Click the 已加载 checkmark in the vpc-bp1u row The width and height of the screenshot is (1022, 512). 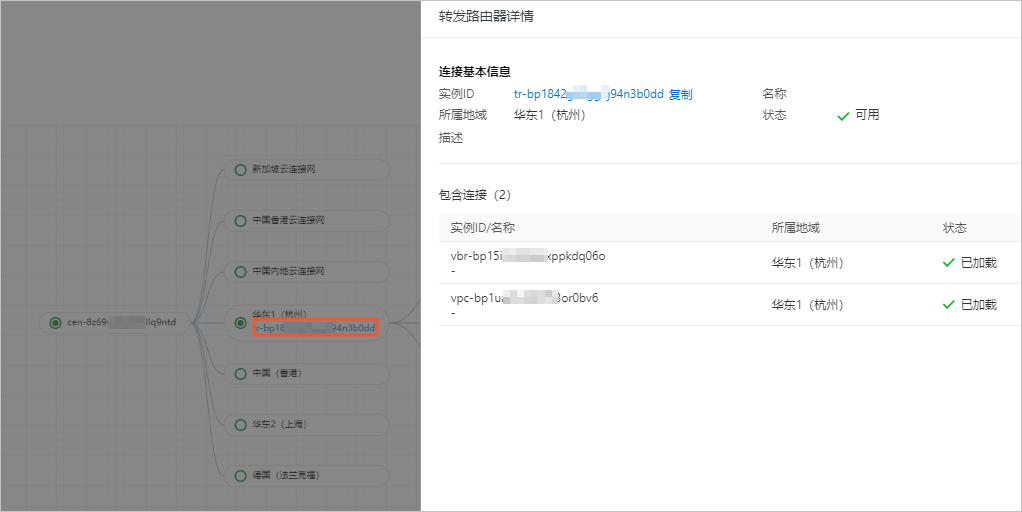point(948,304)
